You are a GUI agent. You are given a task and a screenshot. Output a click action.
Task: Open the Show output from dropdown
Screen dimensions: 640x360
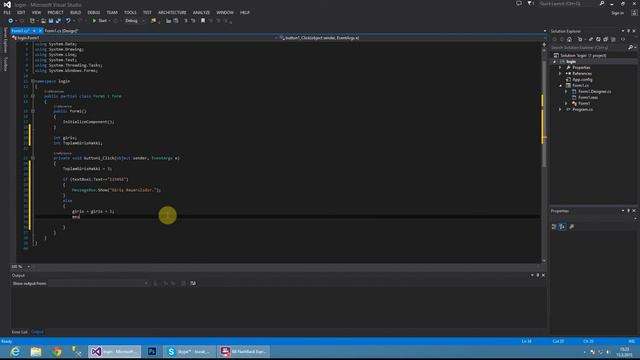click(x=98, y=283)
